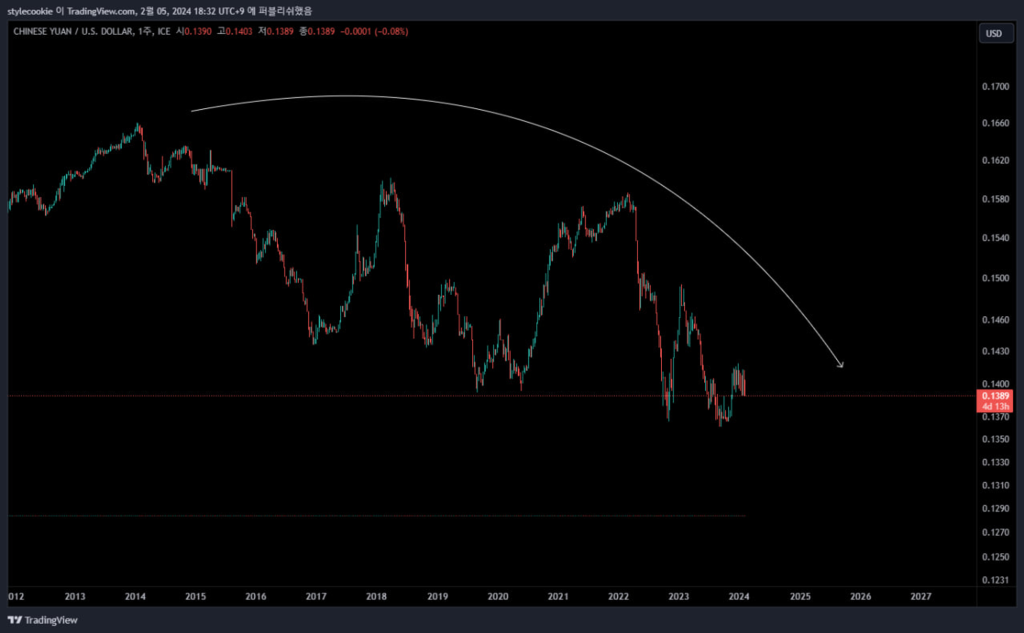Click the 2014 year label on time axis
Image resolution: width=1024 pixels, height=633 pixels.
coord(135,596)
